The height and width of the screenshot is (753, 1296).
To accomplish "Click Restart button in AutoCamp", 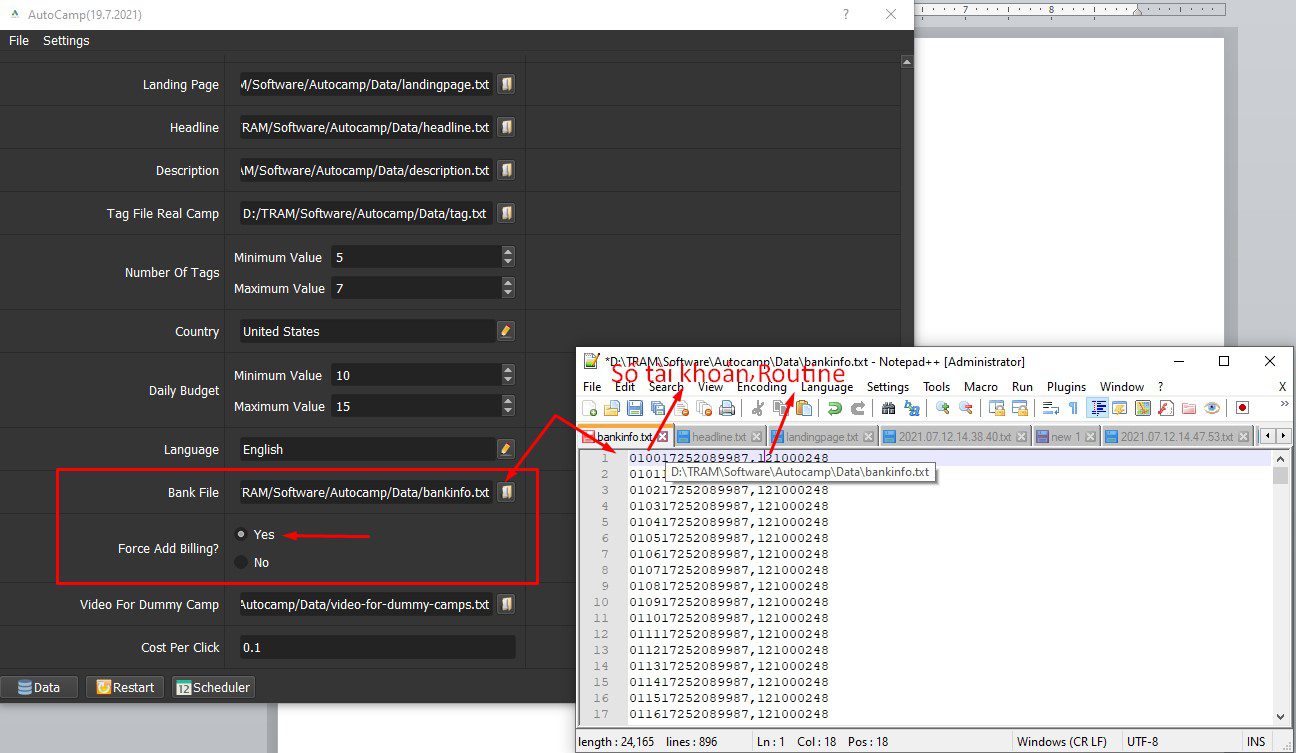I will [x=125, y=687].
